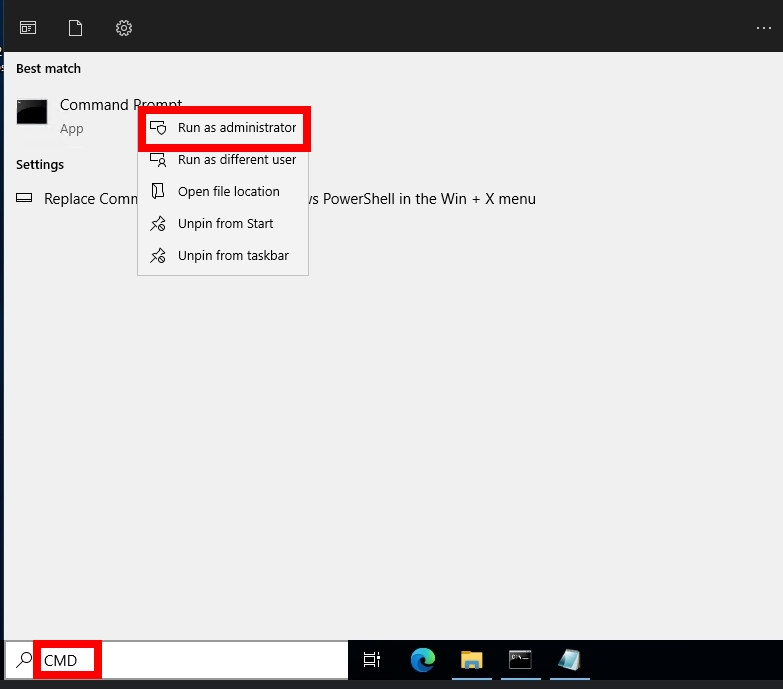Choose Run as different user
The image size is (783, 689).
(x=223, y=160)
